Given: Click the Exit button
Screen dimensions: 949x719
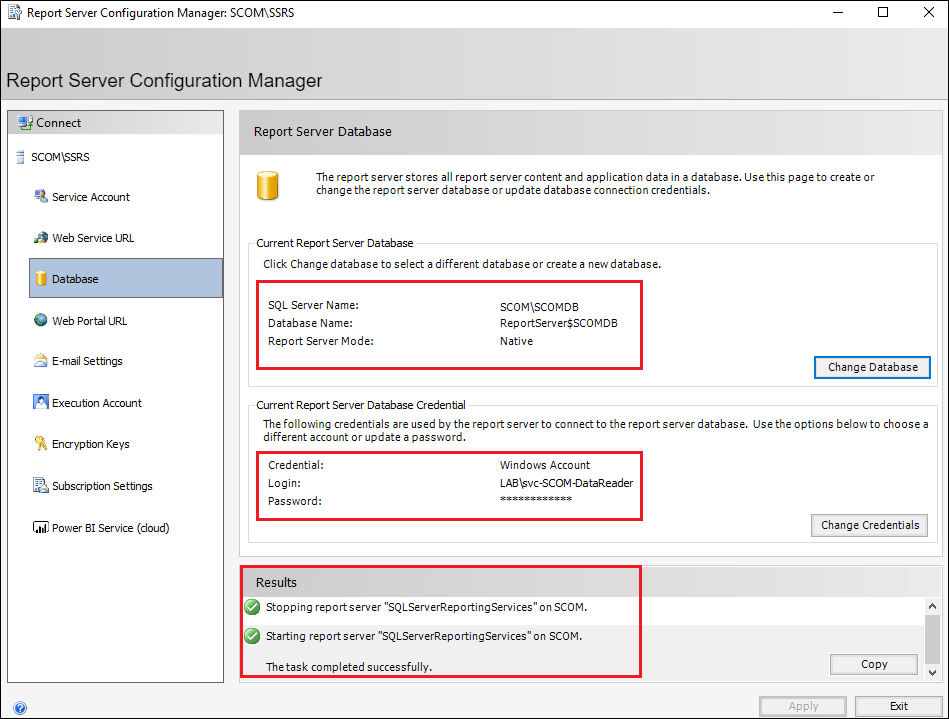Looking at the screenshot, I should (x=898, y=706).
